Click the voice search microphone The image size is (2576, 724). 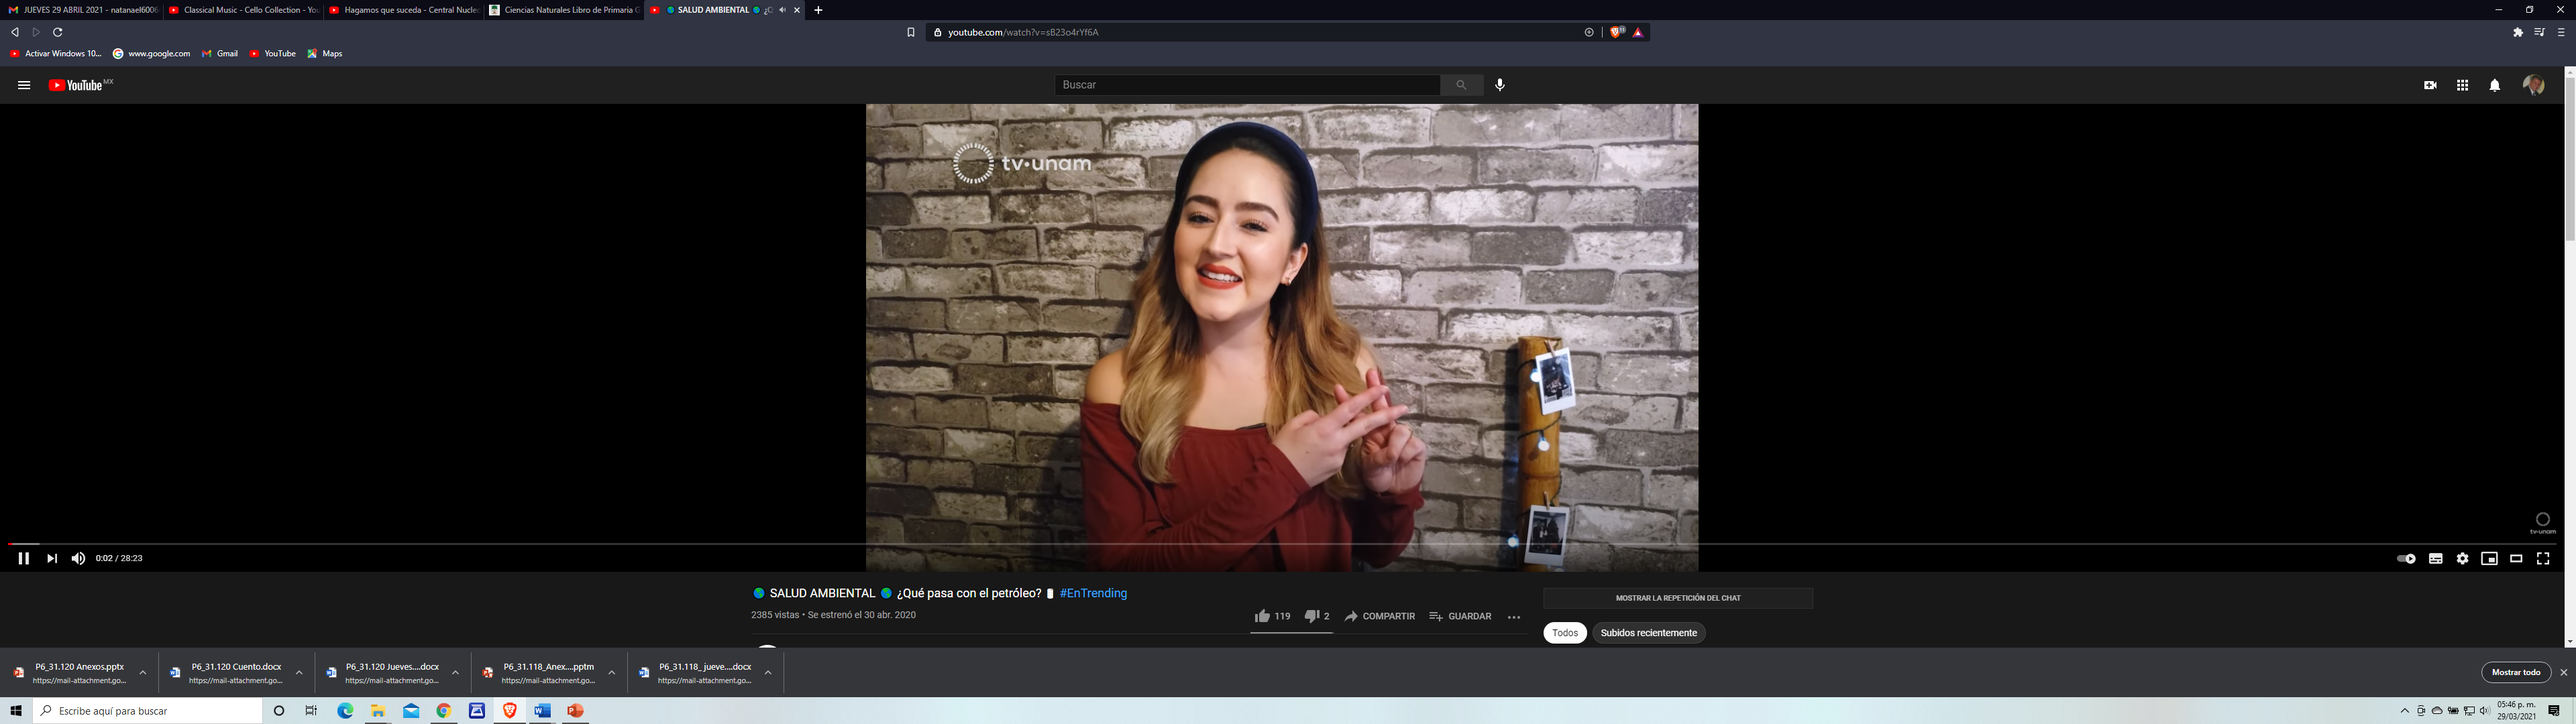coord(1499,85)
